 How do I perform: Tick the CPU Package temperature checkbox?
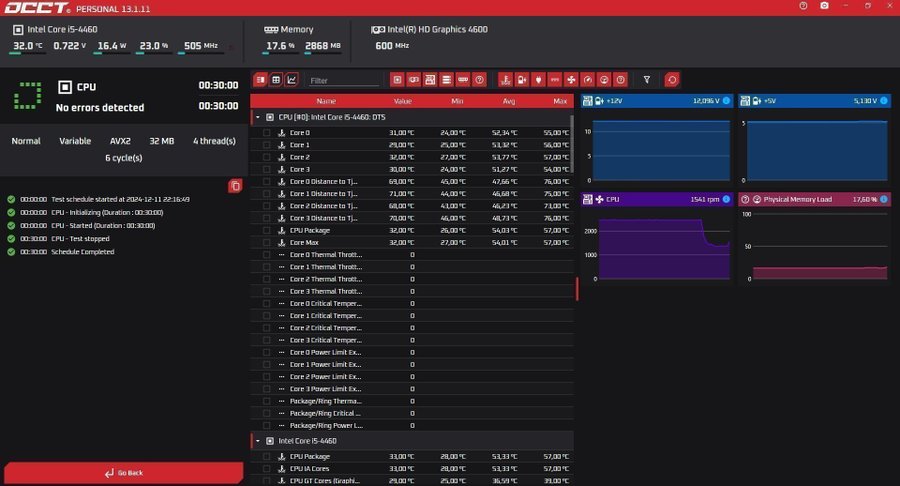click(x=267, y=230)
